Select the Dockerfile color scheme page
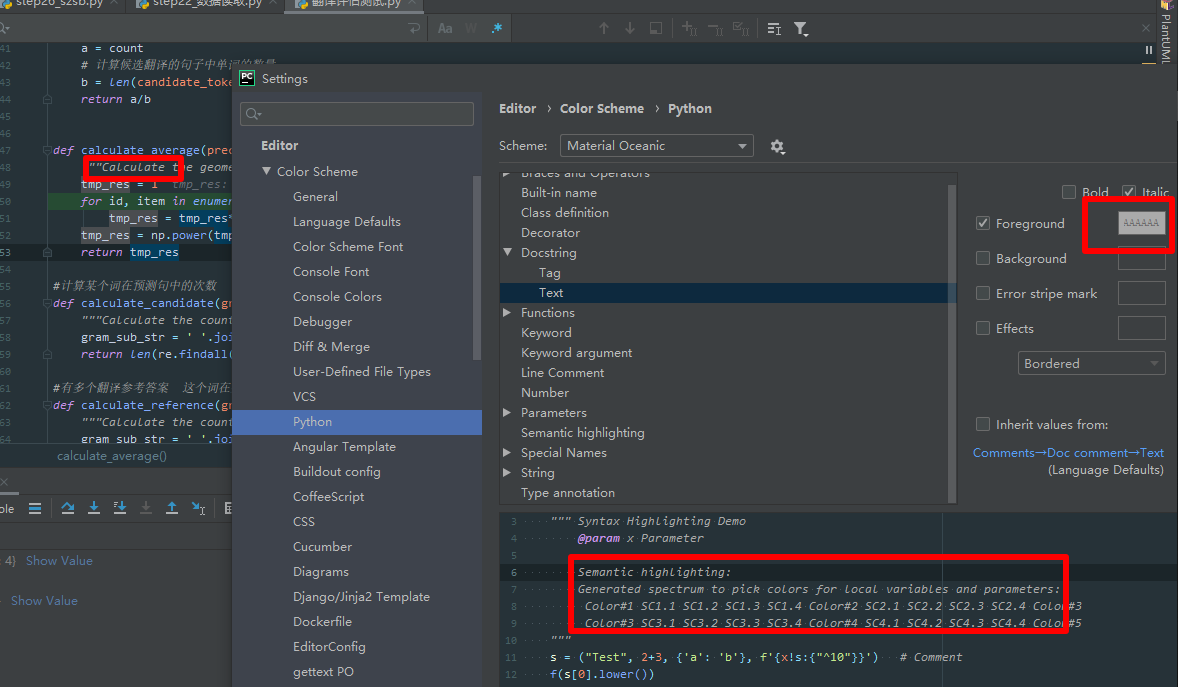The image size is (1178, 687). (322, 622)
